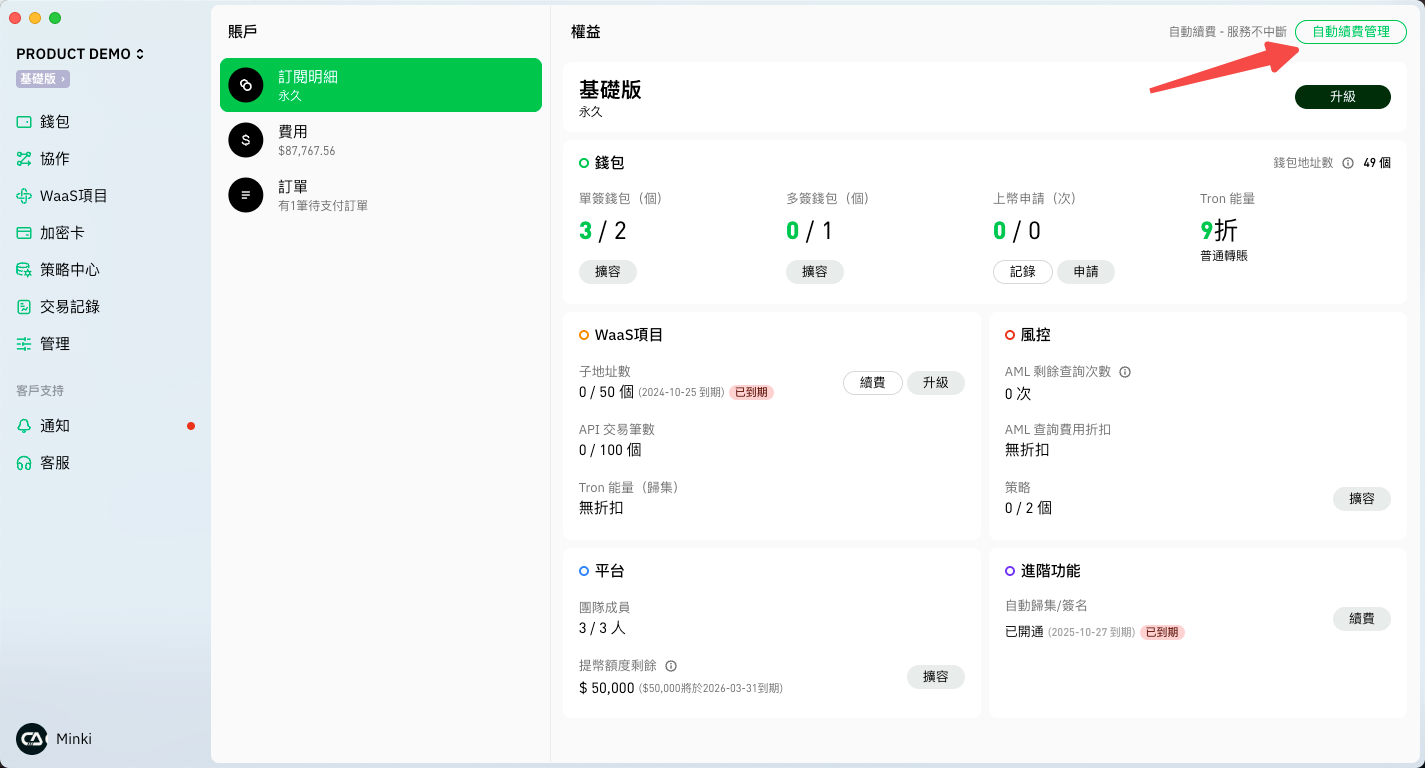Open 策略中心 icon in sidebar
Image resolution: width=1425 pixels, height=768 pixels.
click(x=24, y=270)
